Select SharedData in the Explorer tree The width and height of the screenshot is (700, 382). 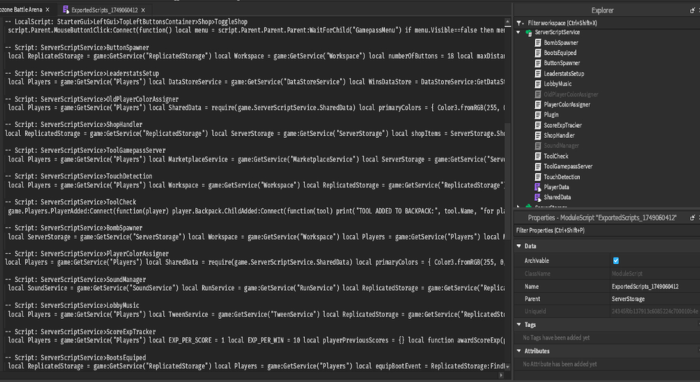(557, 197)
